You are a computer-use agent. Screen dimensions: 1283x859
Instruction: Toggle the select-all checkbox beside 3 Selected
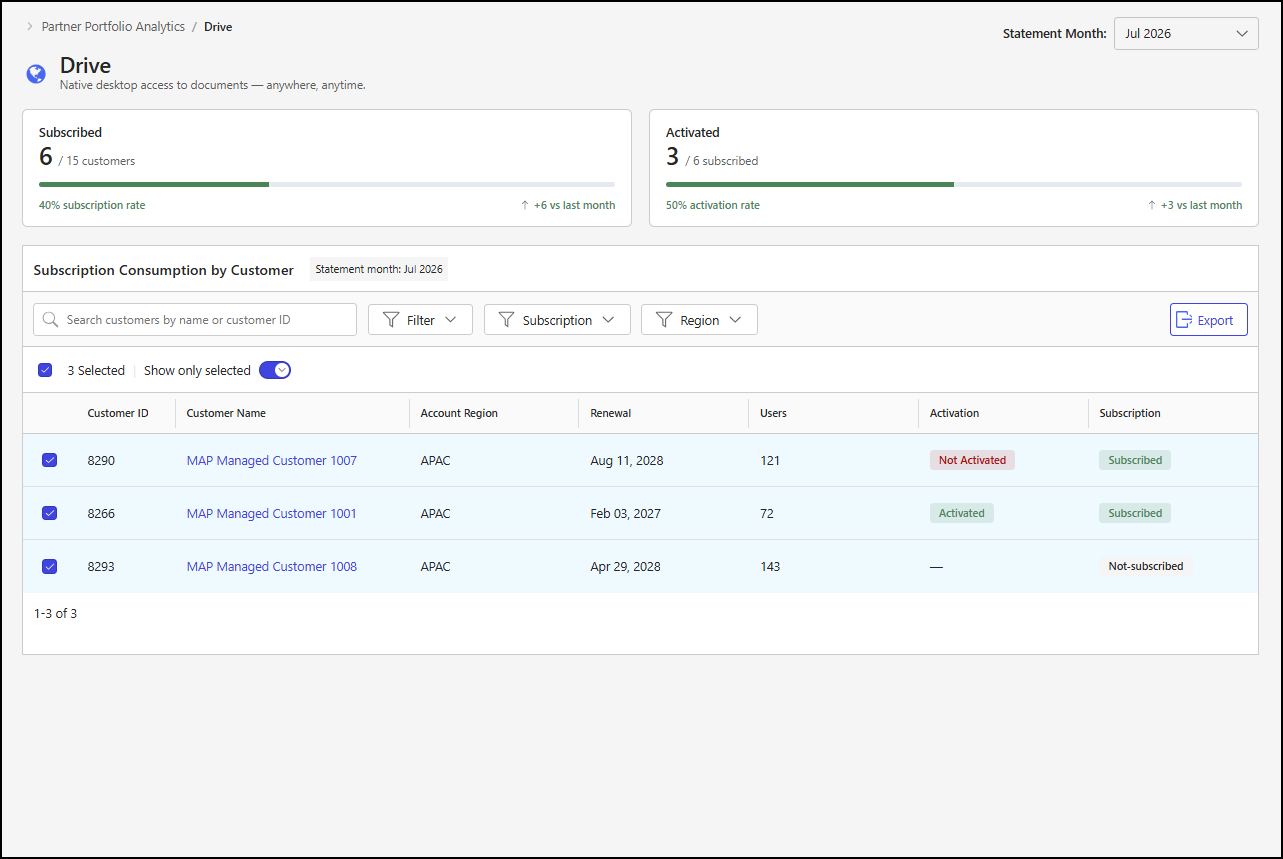[45, 370]
